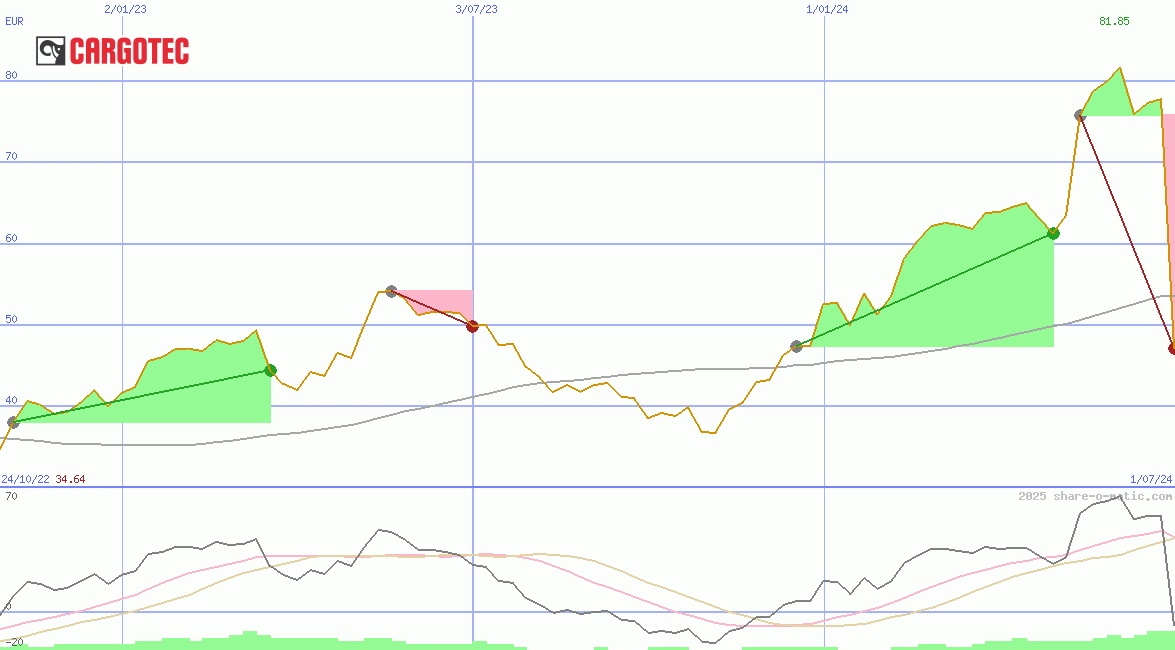Click the red 34.64 starting price value

tap(70, 480)
